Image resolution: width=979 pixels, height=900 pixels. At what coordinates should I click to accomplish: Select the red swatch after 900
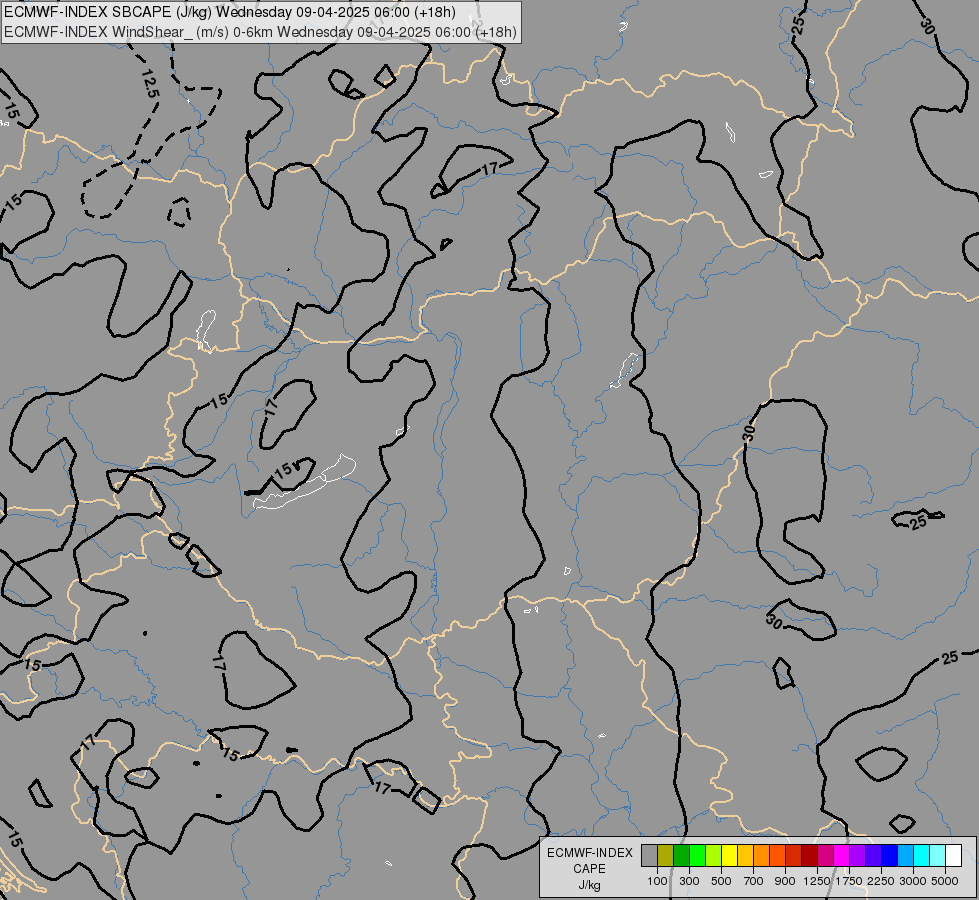coord(794,855)
